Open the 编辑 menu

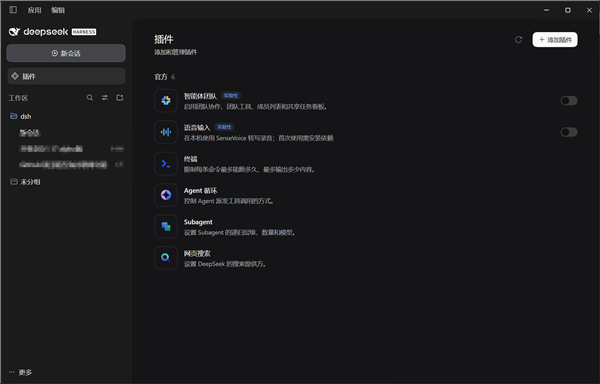[x=58, y=10]
